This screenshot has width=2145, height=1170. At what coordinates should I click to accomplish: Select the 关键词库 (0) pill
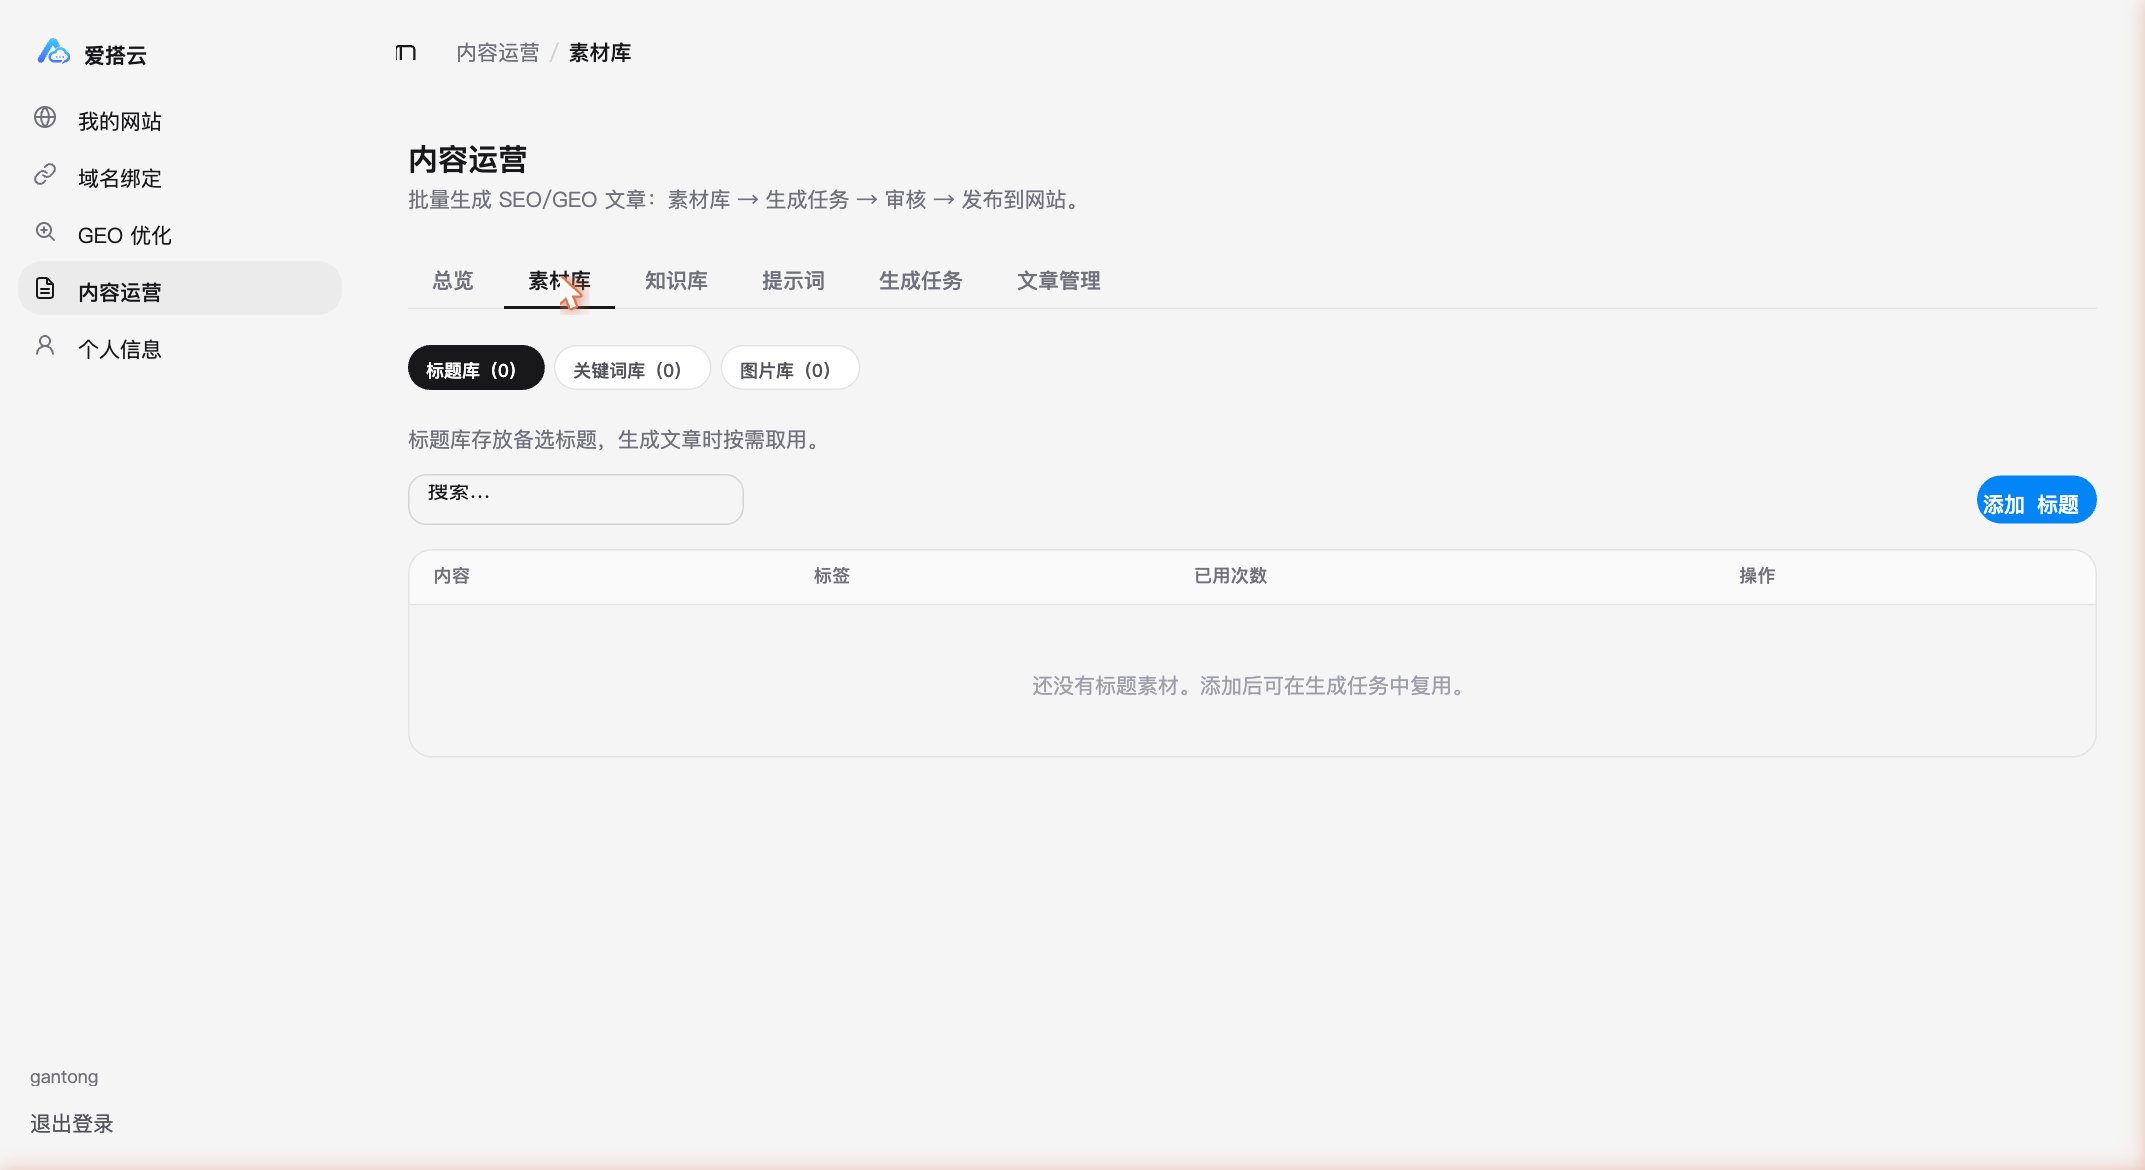[x=632, y=368]
